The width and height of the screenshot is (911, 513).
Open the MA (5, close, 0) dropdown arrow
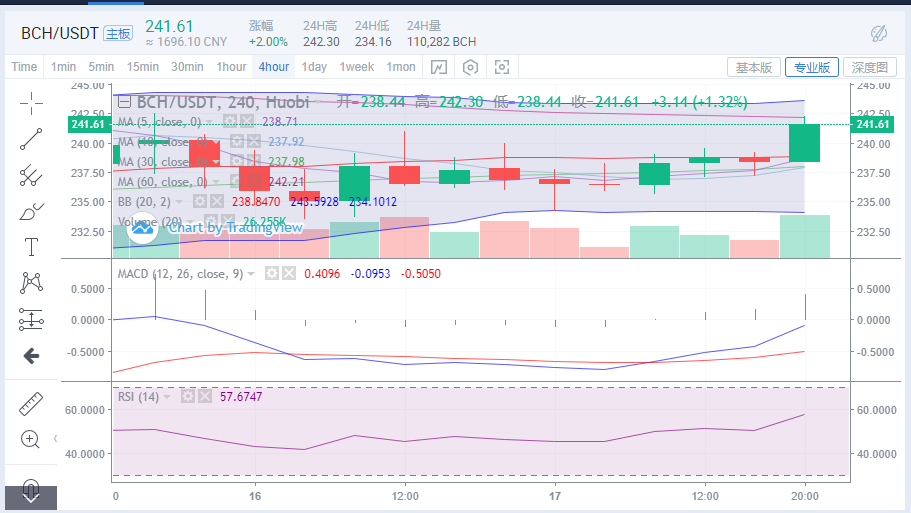[x=209, y=122]
